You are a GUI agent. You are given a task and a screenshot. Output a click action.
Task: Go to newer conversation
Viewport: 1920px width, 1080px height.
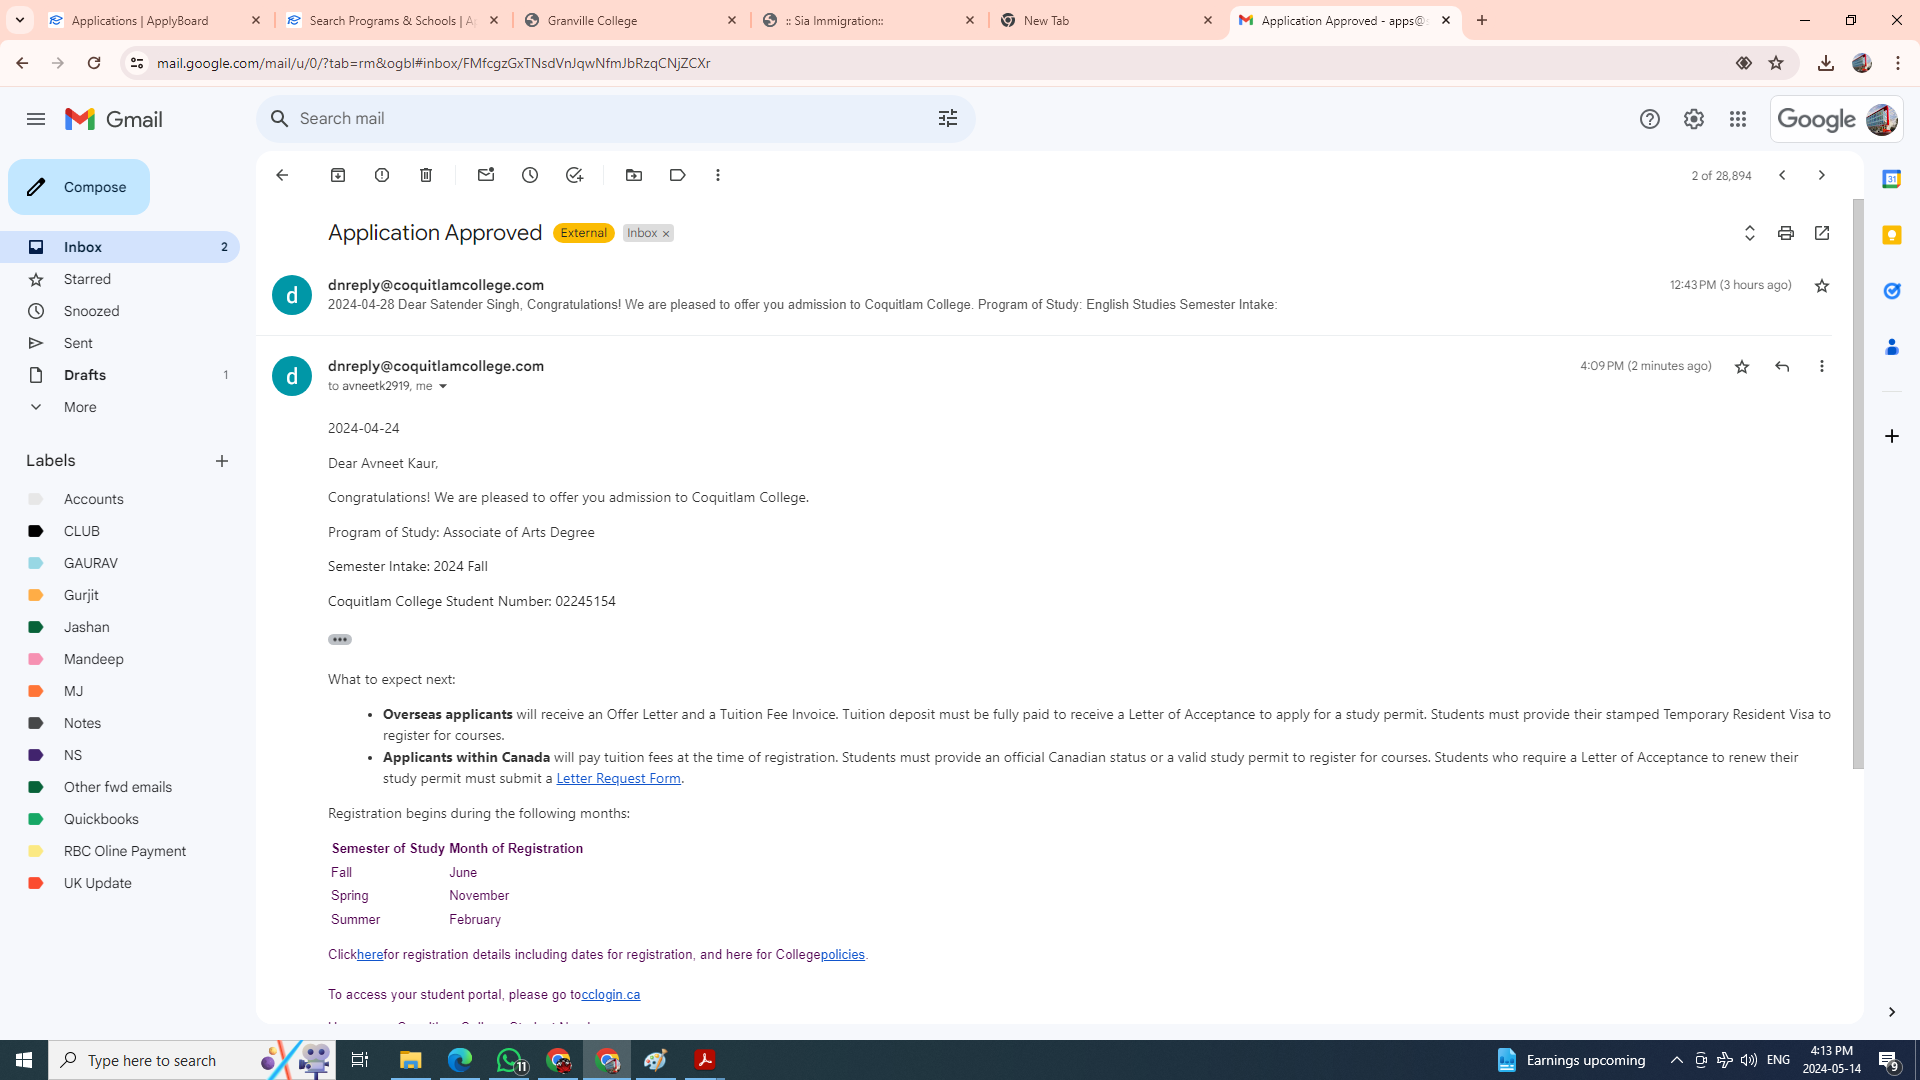click(x=1782, y=175)
